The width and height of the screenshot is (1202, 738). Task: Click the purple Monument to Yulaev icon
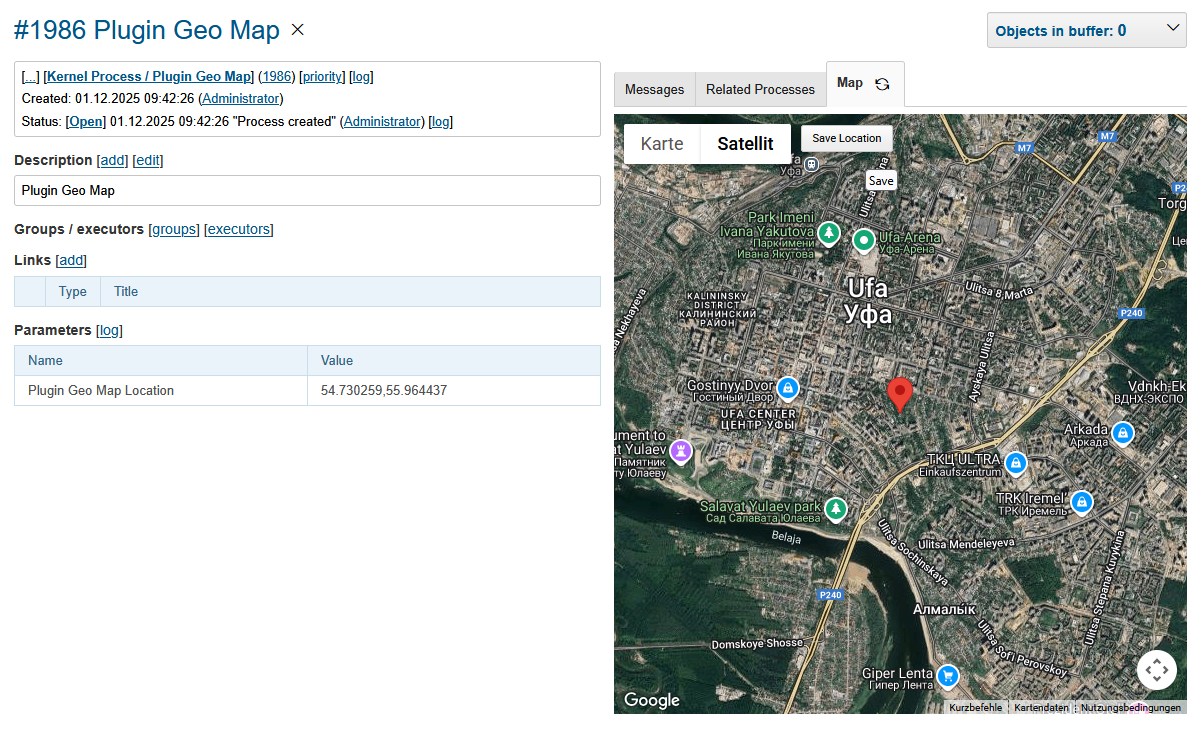pos(681,452)
